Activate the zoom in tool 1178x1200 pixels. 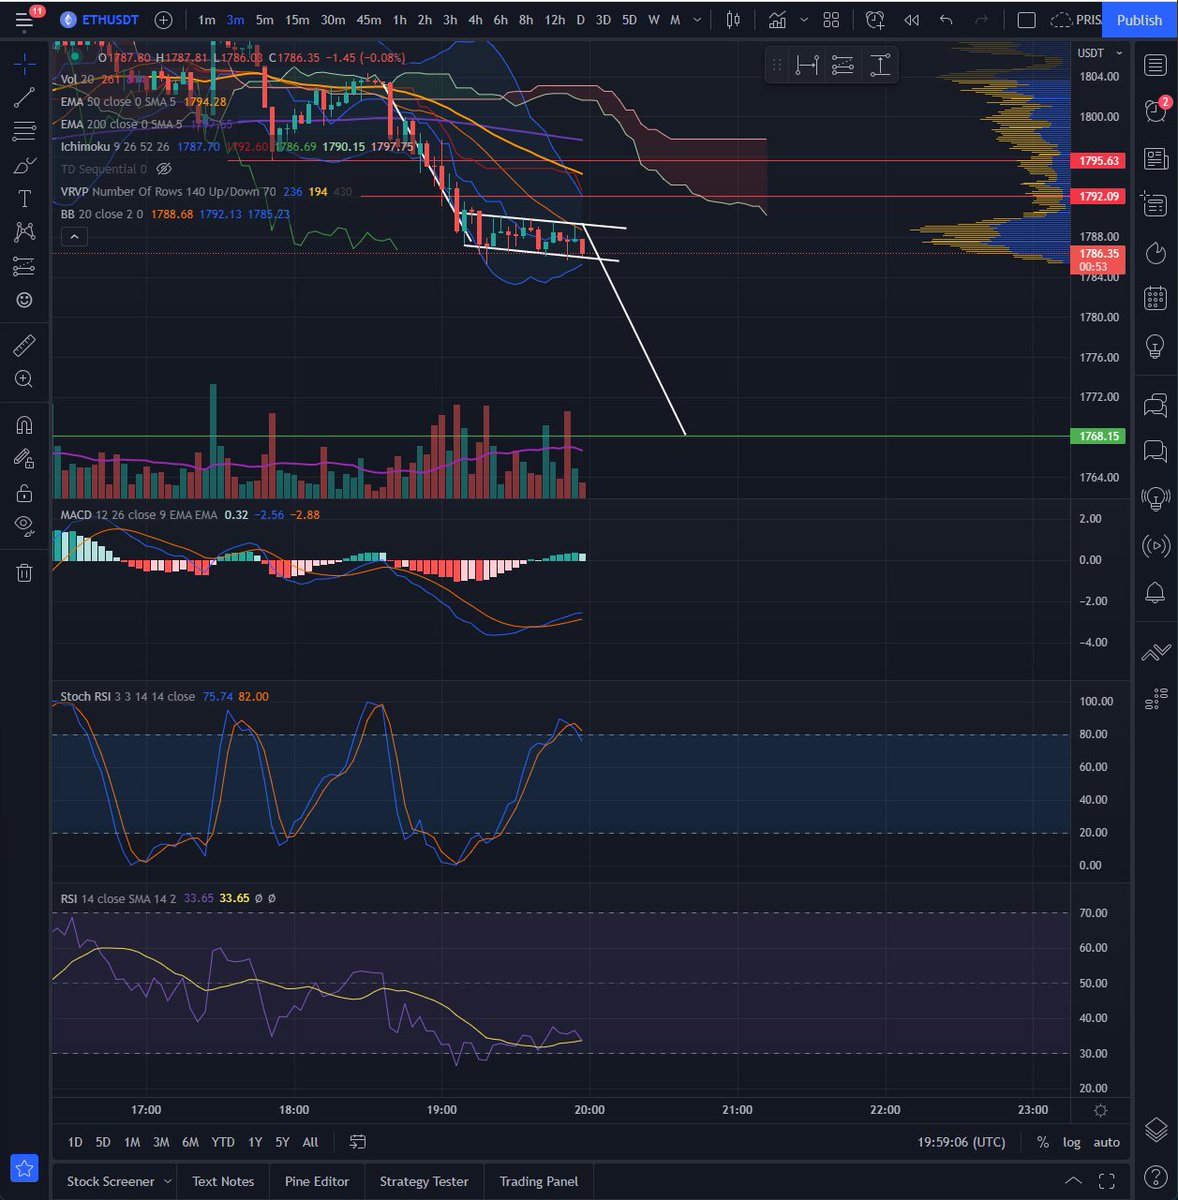[x=25, y=379]
